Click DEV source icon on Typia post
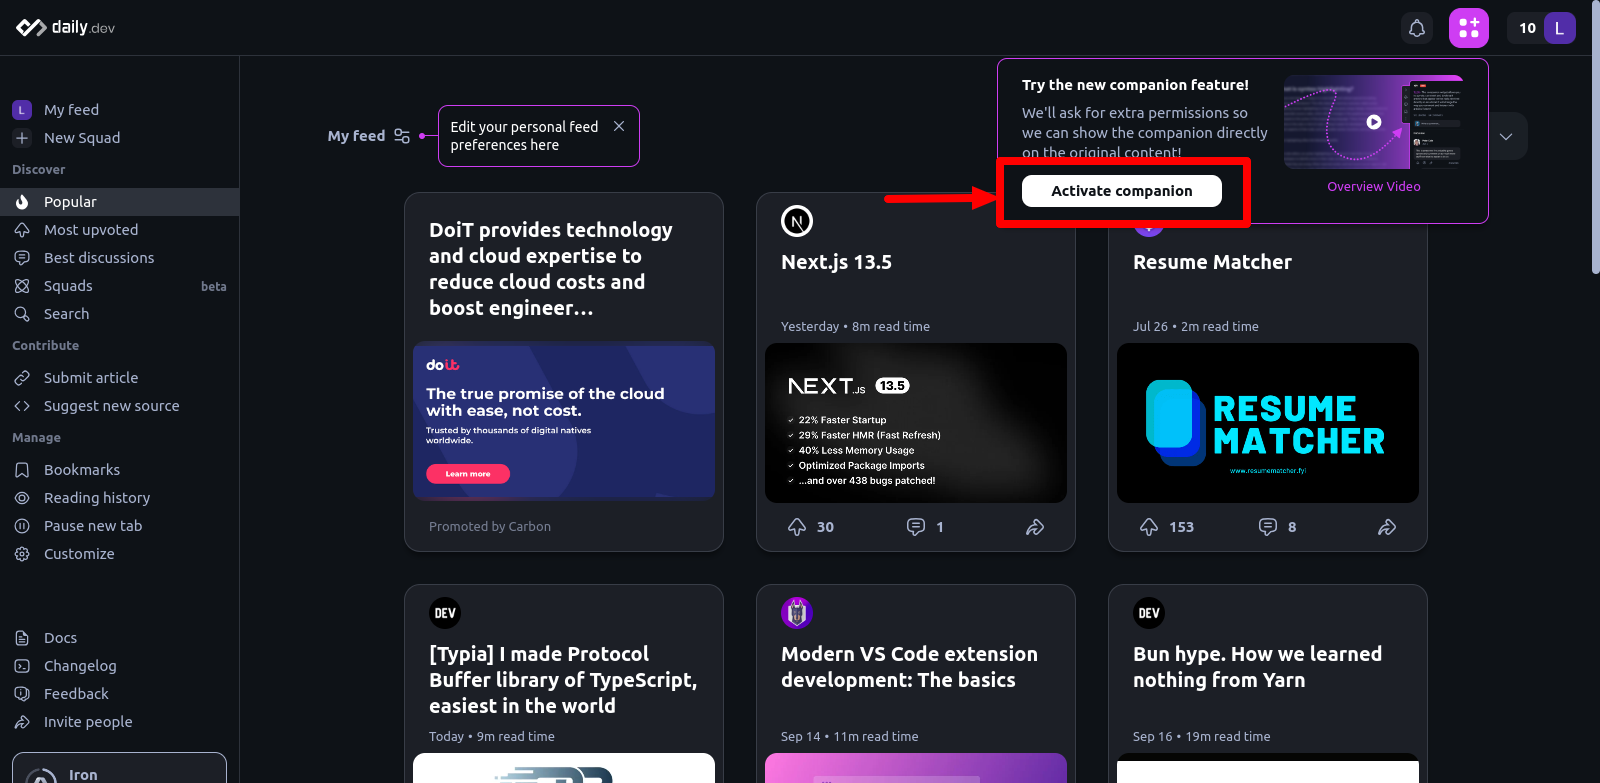 pyautogui.click(x=445, y=613)
